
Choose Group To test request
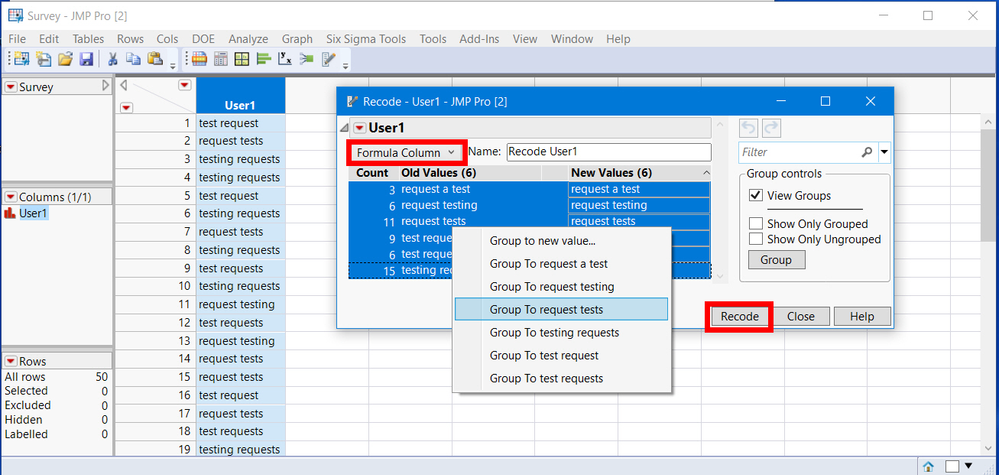pyautogui.click(x=561, y=355)
